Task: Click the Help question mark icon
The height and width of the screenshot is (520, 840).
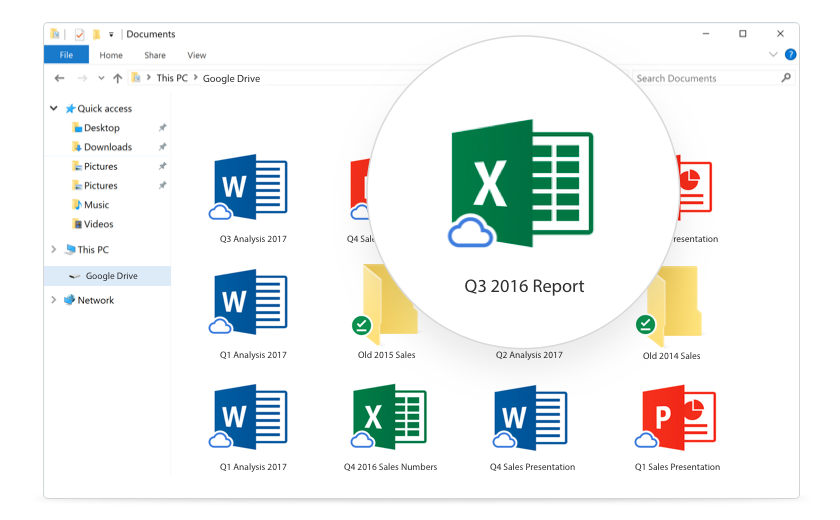Action: 790,55
